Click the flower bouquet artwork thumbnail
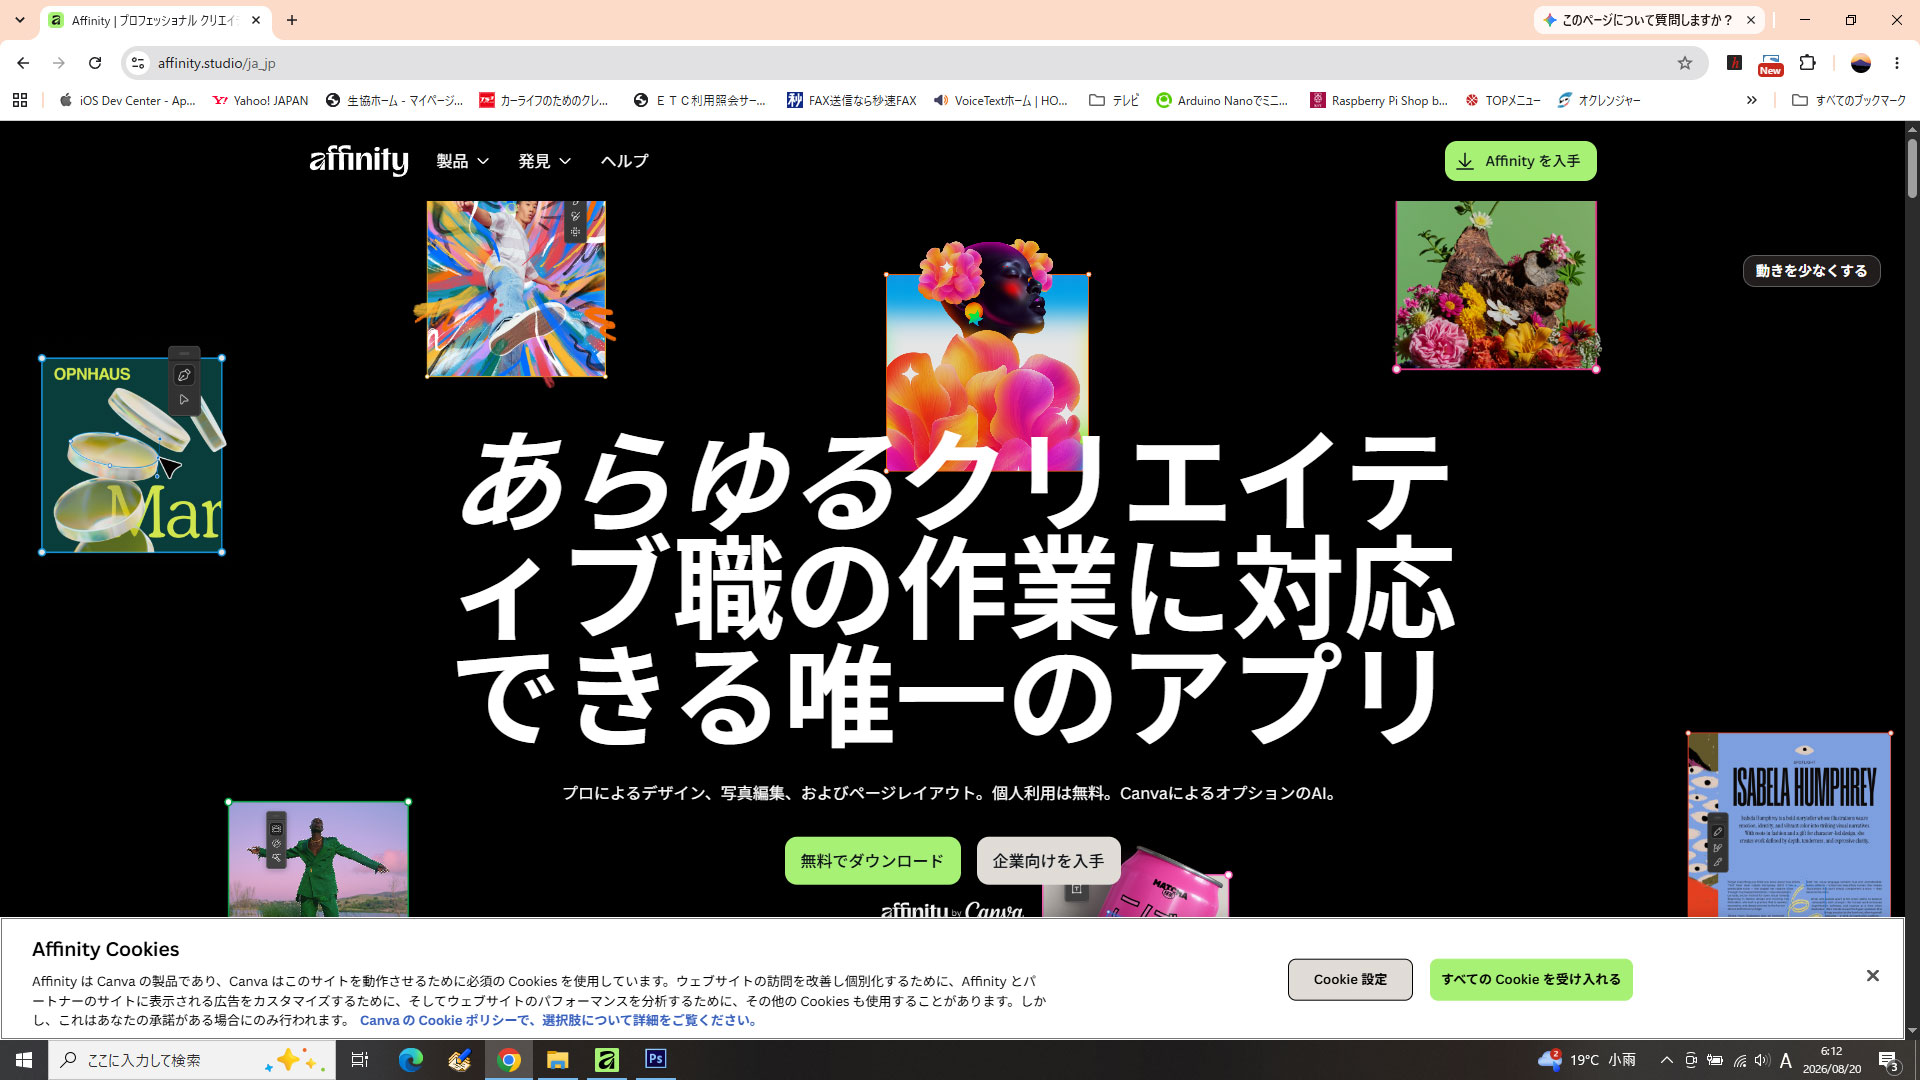This screenshot has width=1920, height=1080. click(1496, 285)
